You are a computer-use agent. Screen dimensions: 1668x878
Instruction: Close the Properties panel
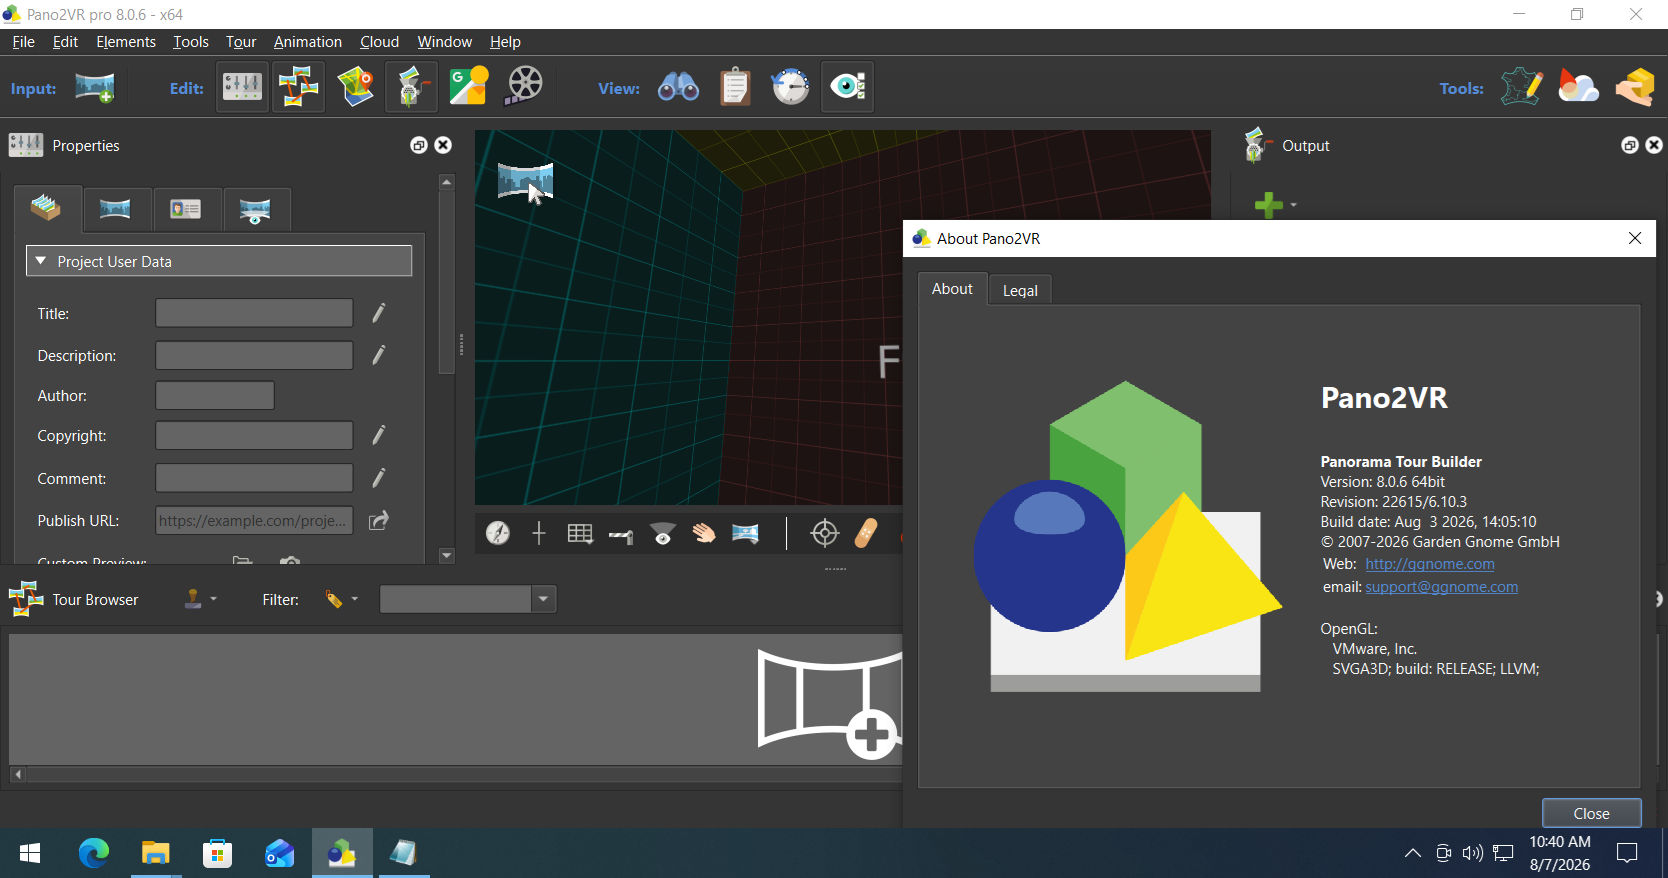pyautogui.click(x=443, y=145)
